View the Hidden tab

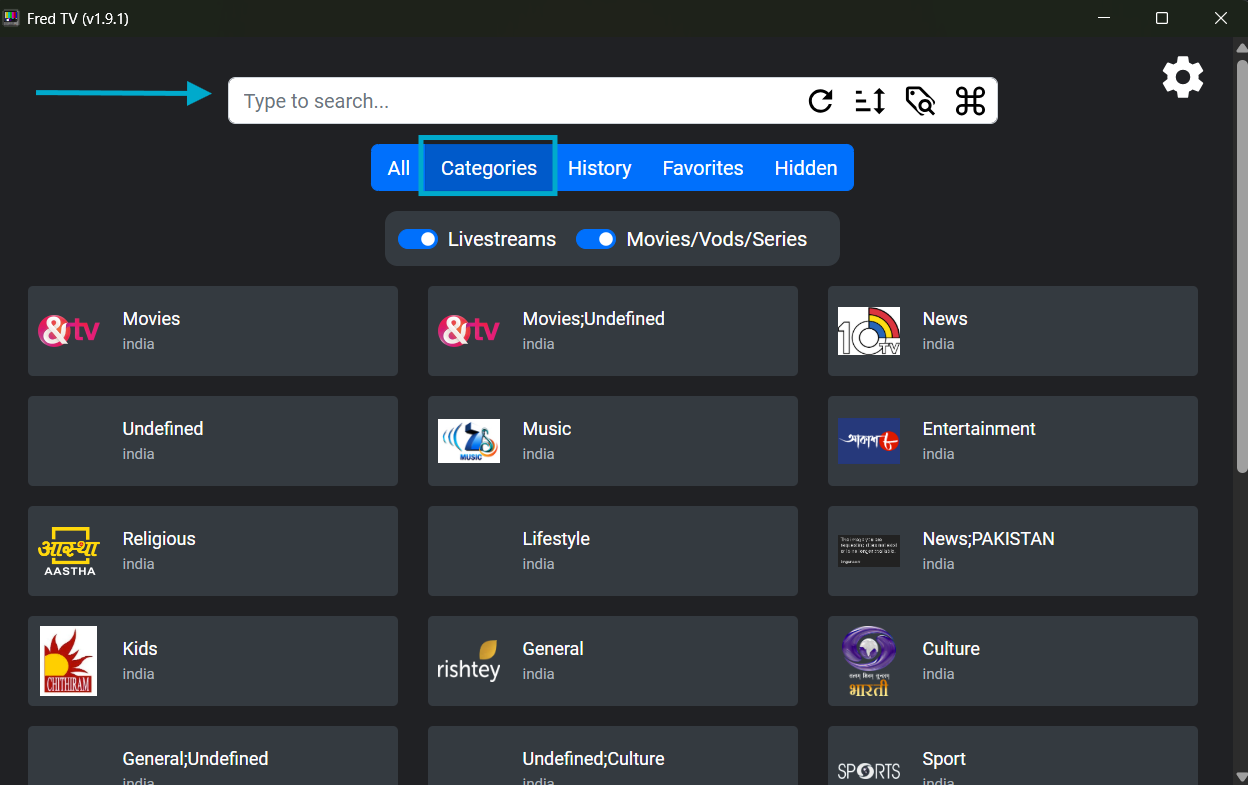806,168
